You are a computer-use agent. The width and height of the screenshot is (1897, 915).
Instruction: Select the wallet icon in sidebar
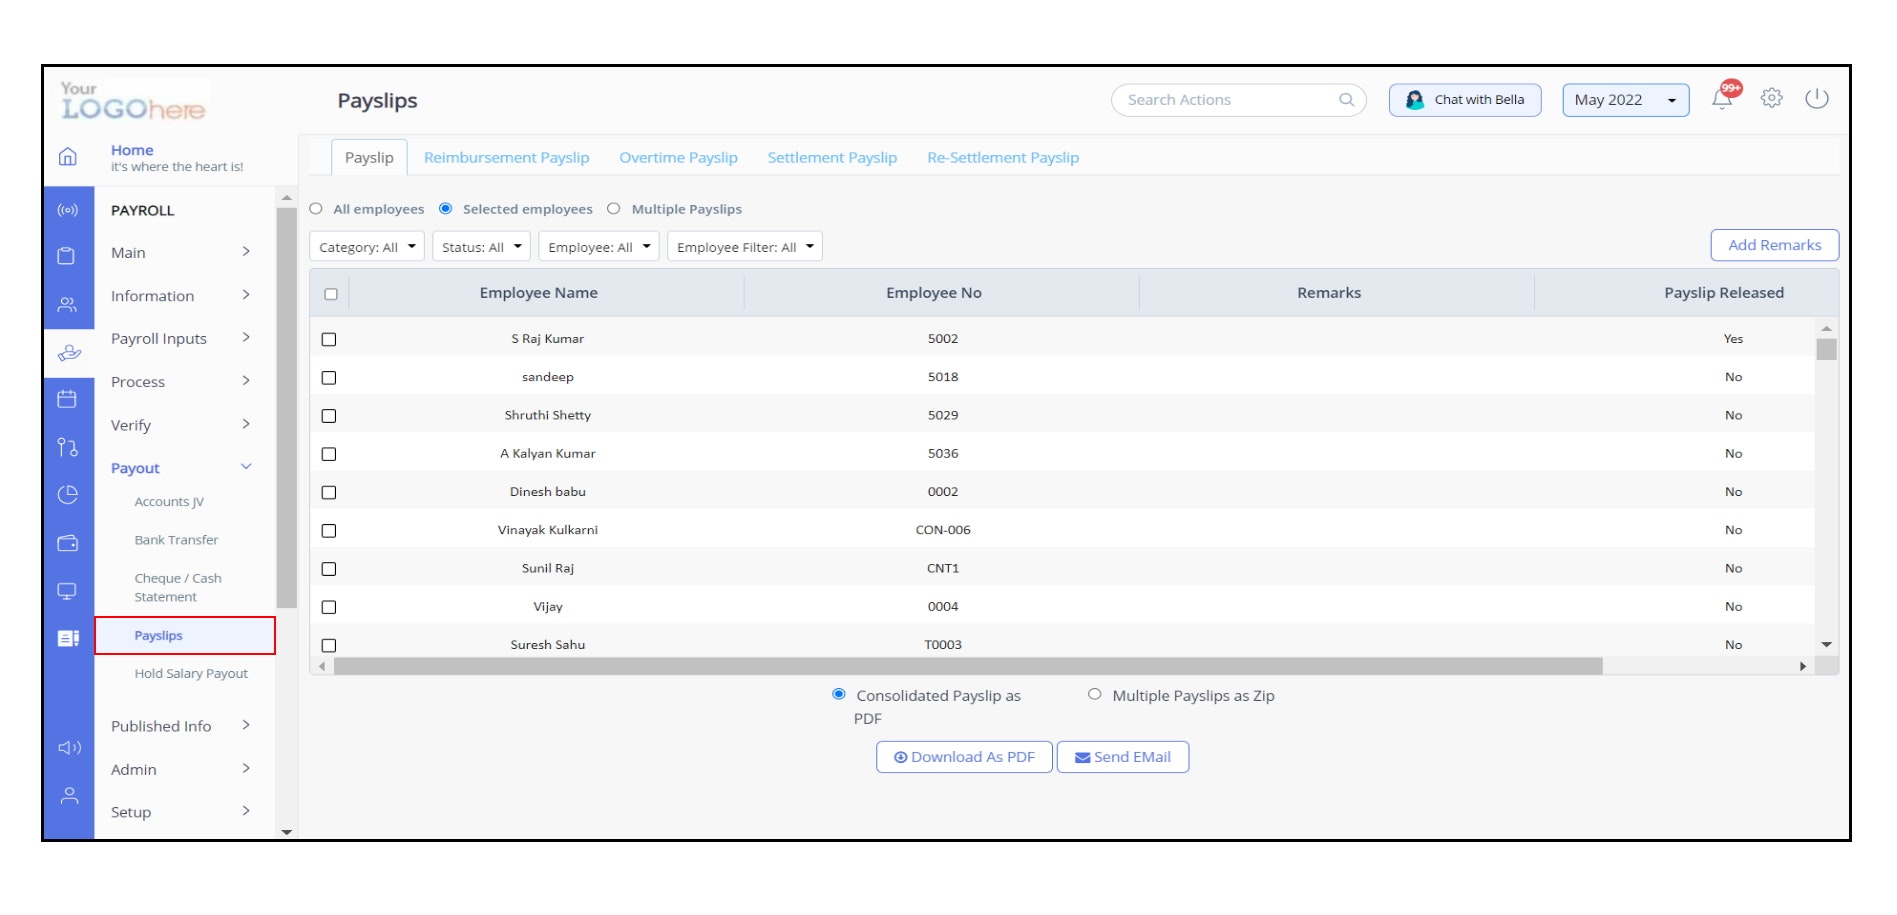pos(67,543)
